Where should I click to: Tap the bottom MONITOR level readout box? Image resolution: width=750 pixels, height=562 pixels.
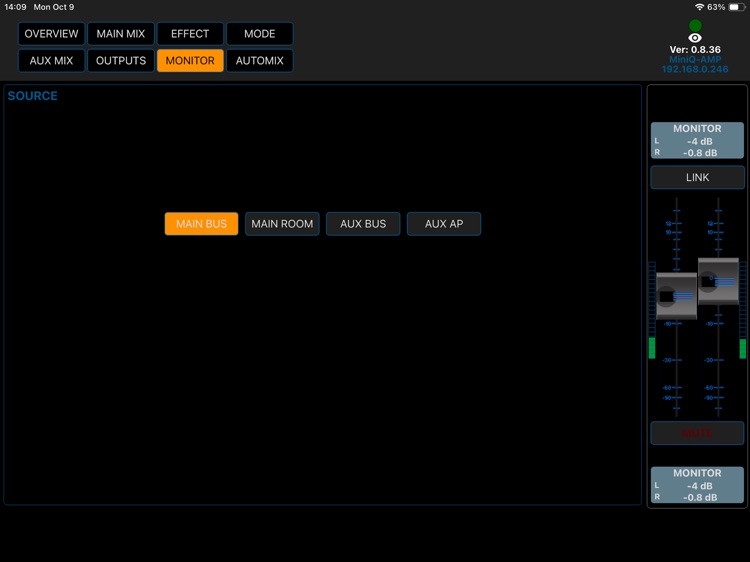pos(697,485)
